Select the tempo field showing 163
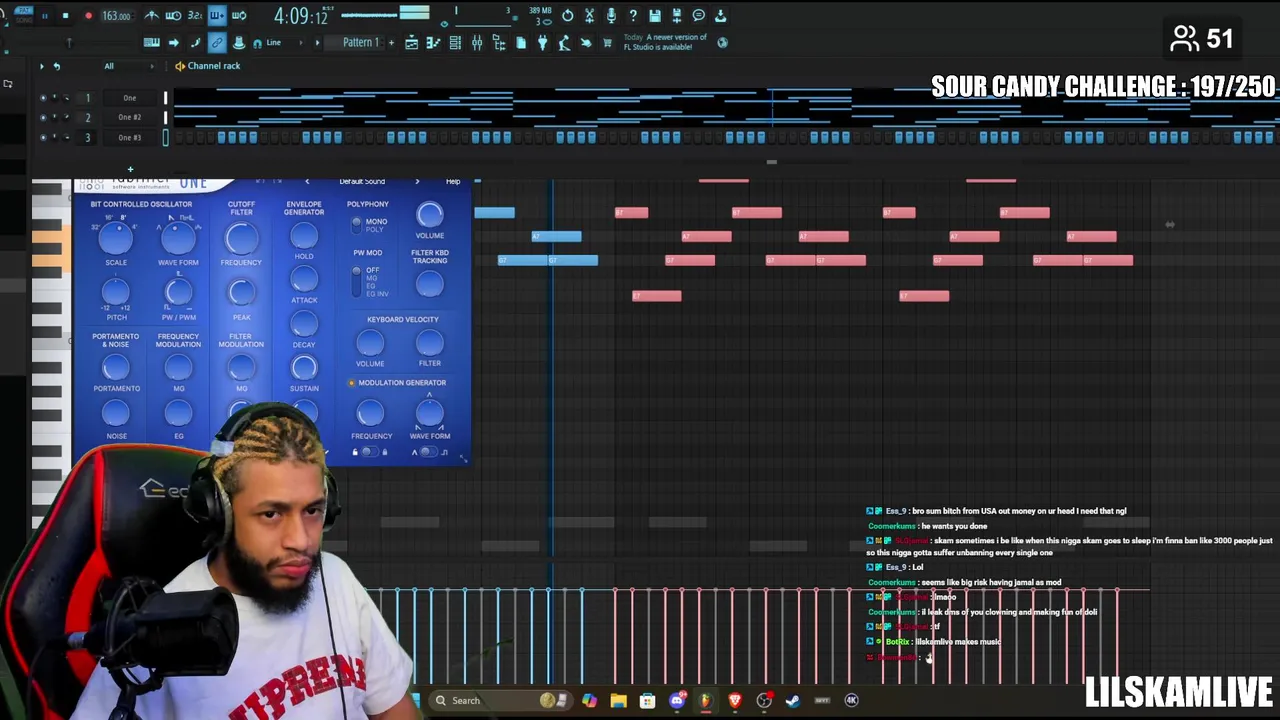 point(116,16)
